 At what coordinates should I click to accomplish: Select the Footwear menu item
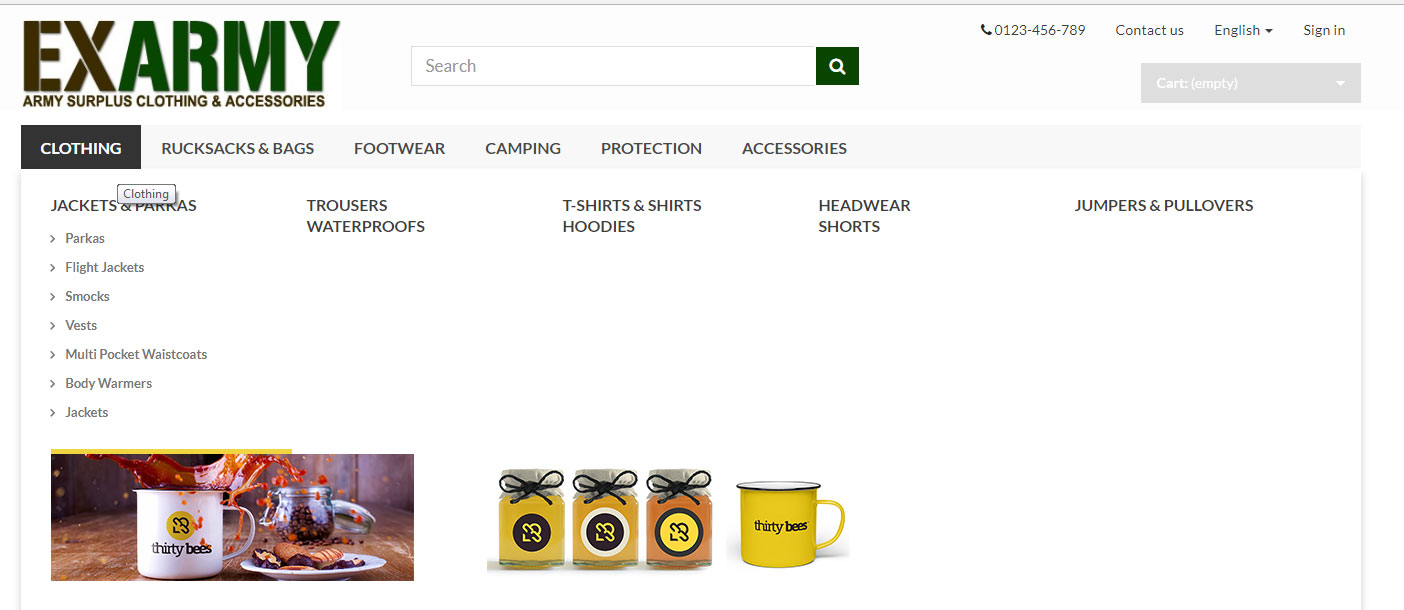pyautogui.click(x=399, y=148)
